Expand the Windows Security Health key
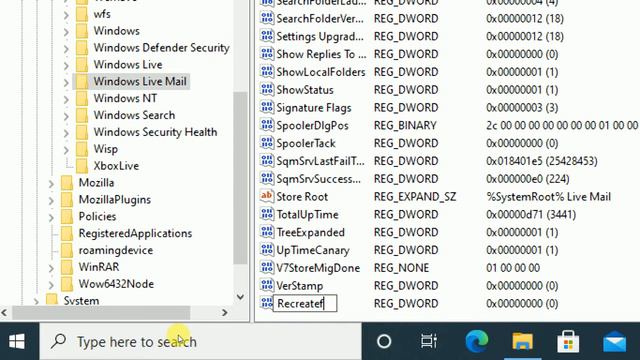The width and height of the screenshot is (640, 360). (66, 133)
